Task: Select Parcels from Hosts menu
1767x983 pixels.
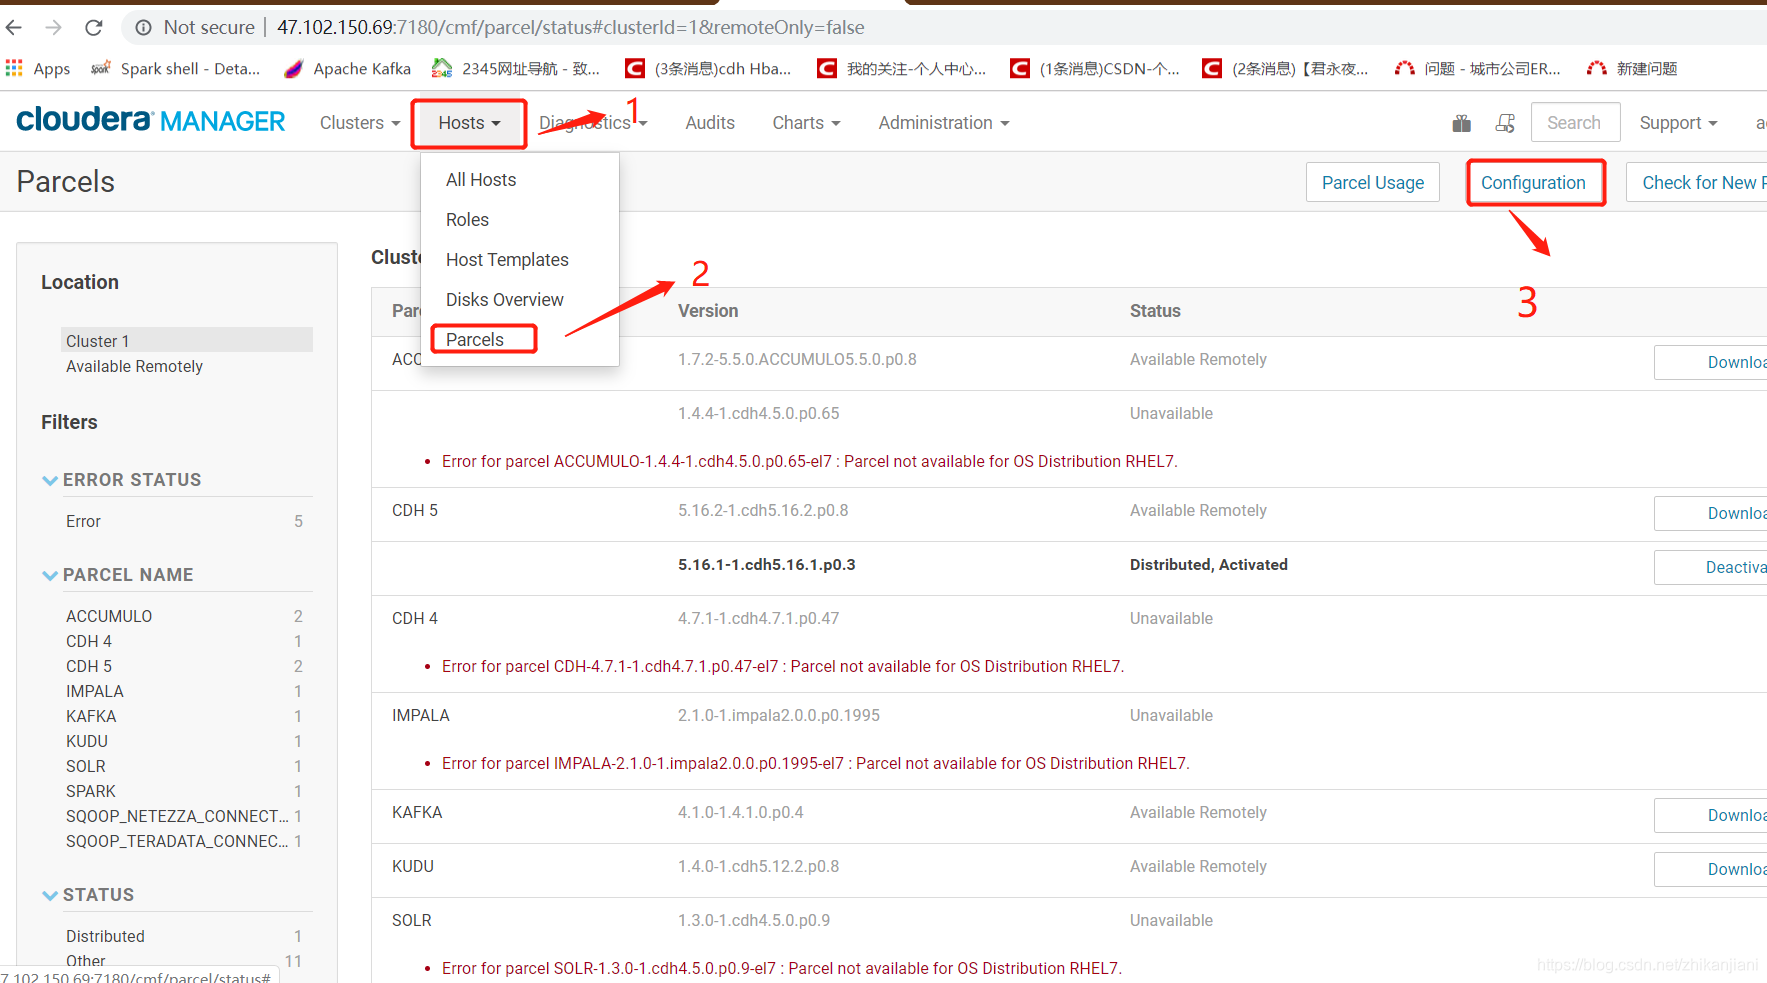Action: pyautogui.click(x=520, y=340)
